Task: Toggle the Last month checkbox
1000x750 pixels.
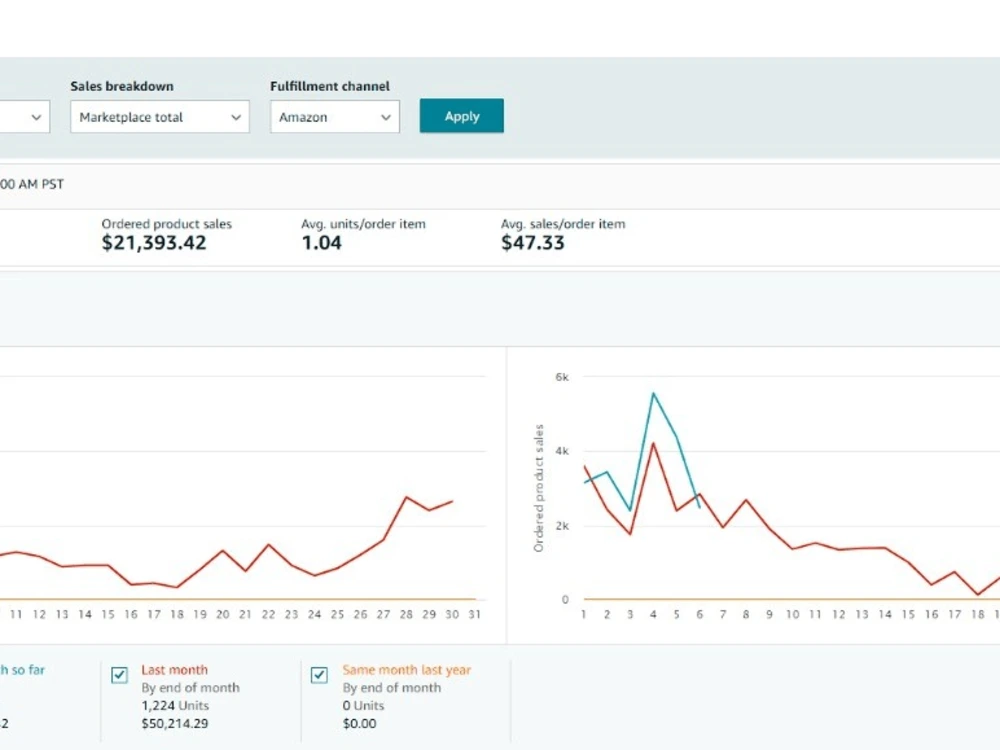Action: coord(119,675)
